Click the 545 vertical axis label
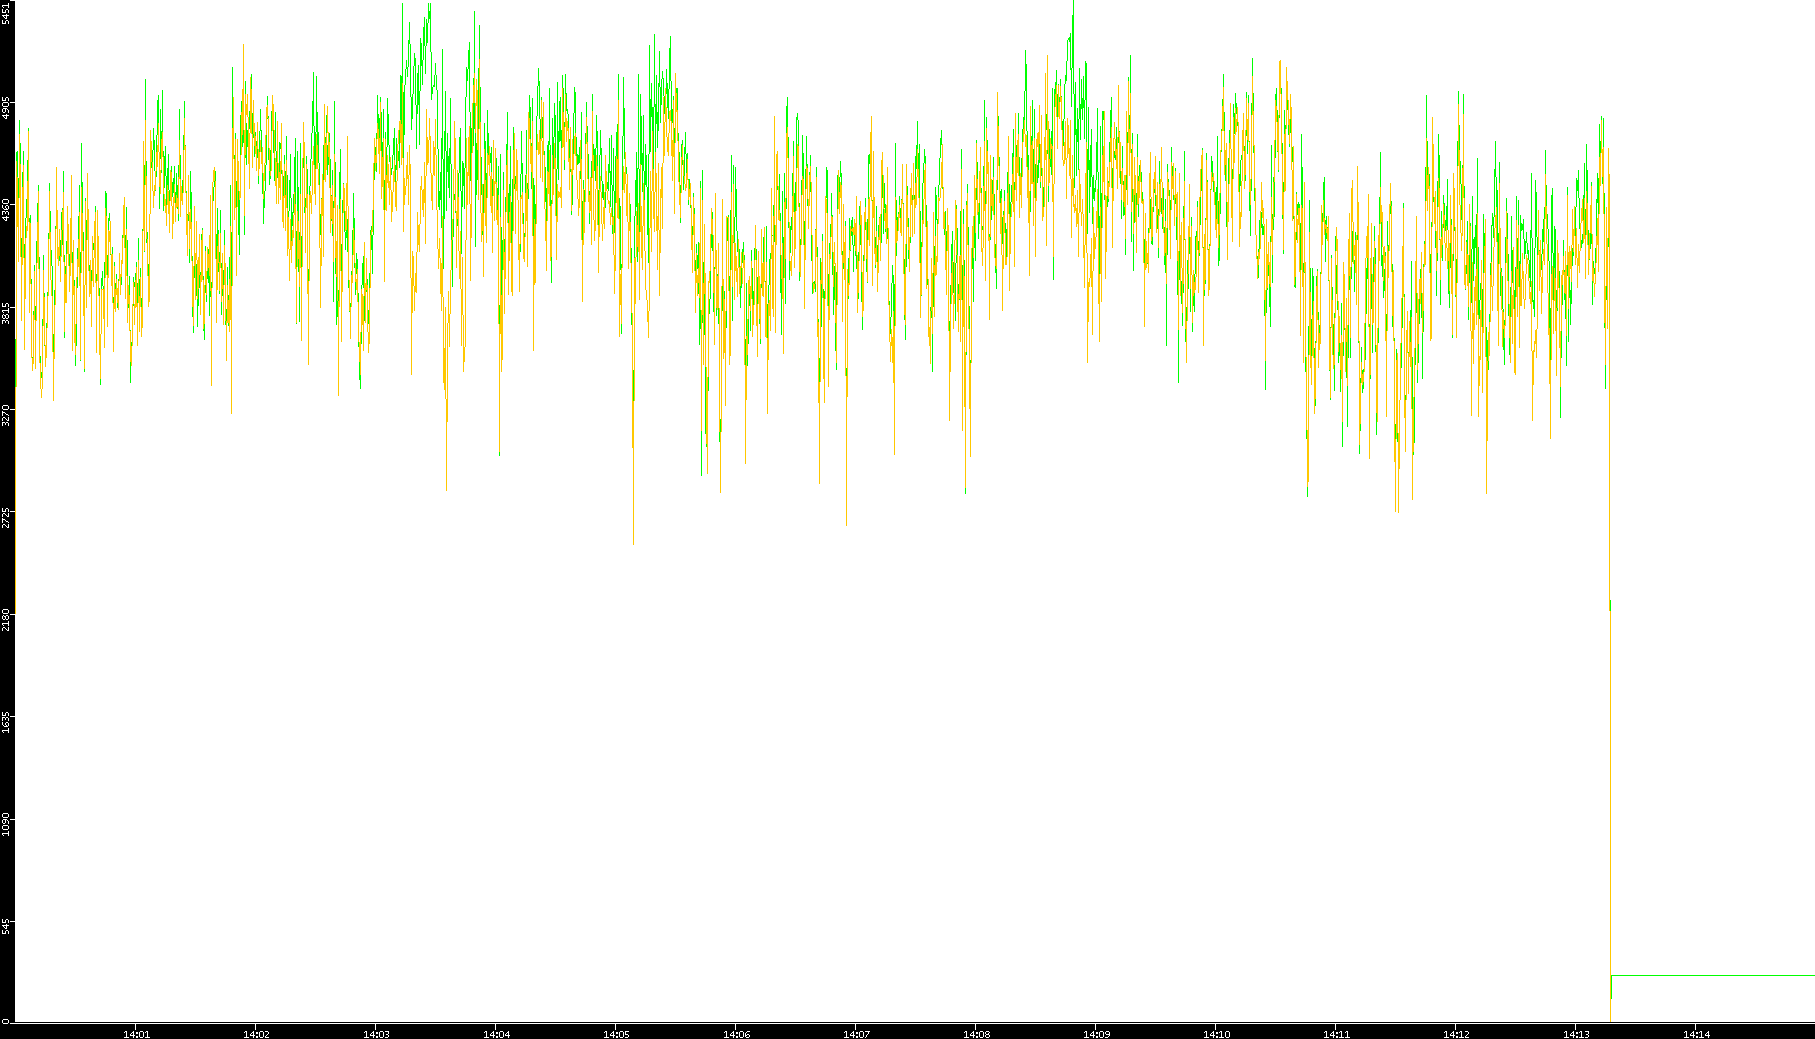1815x1039 pixels. (6, 928)
